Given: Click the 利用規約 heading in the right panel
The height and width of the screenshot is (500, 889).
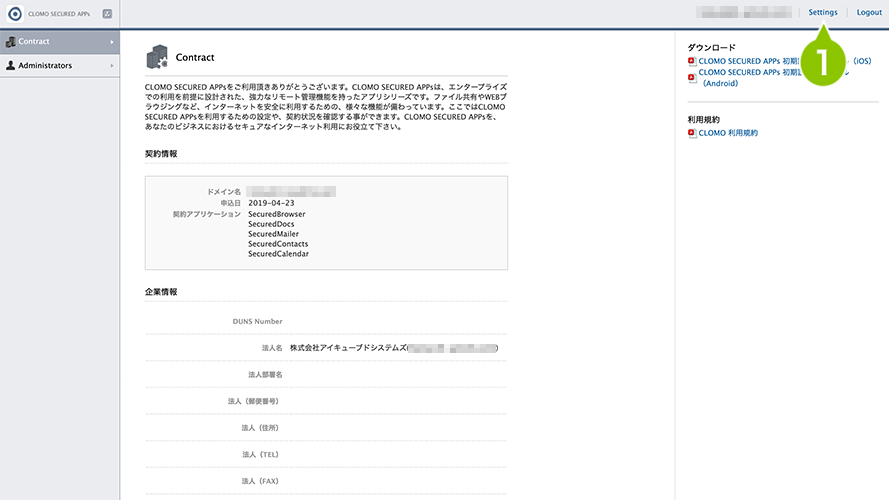Looking at the screenshot, I should click(x=704, y=120).
